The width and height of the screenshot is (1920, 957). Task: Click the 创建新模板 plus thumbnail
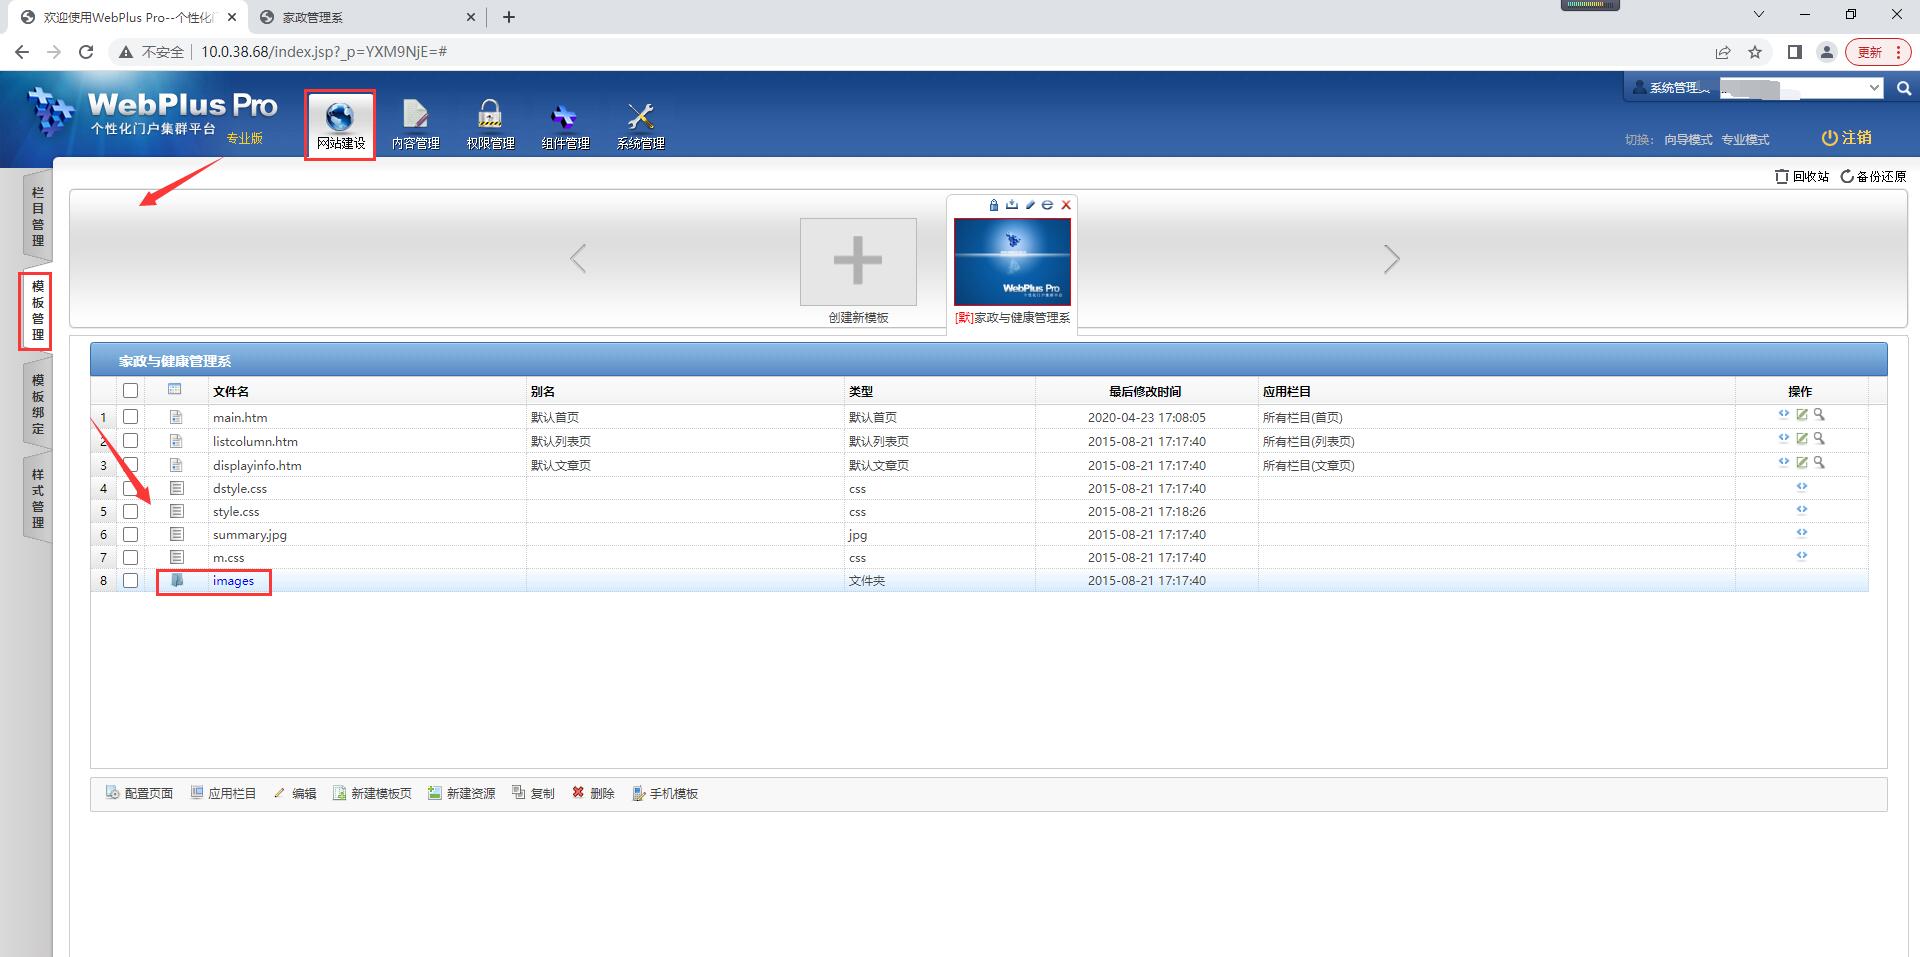click(x=858, y=262)
